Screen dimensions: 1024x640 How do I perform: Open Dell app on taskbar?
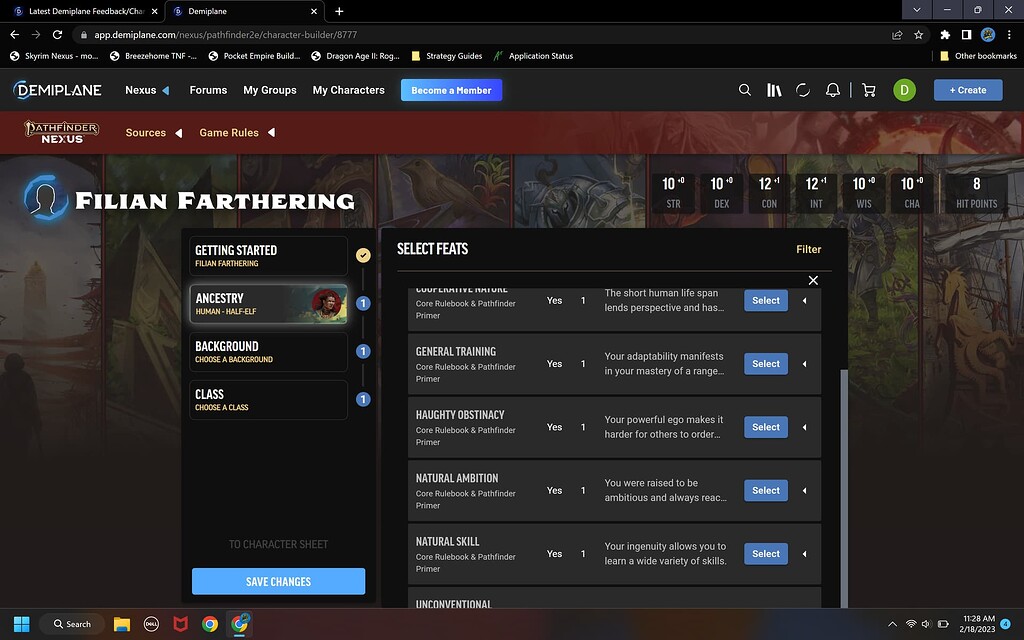(x=151, y=624)
